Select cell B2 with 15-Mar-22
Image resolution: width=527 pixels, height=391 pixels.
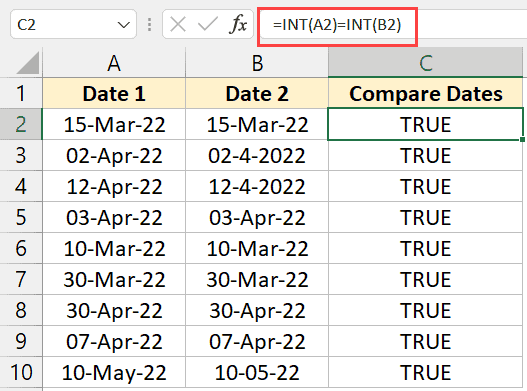point(257,124)
